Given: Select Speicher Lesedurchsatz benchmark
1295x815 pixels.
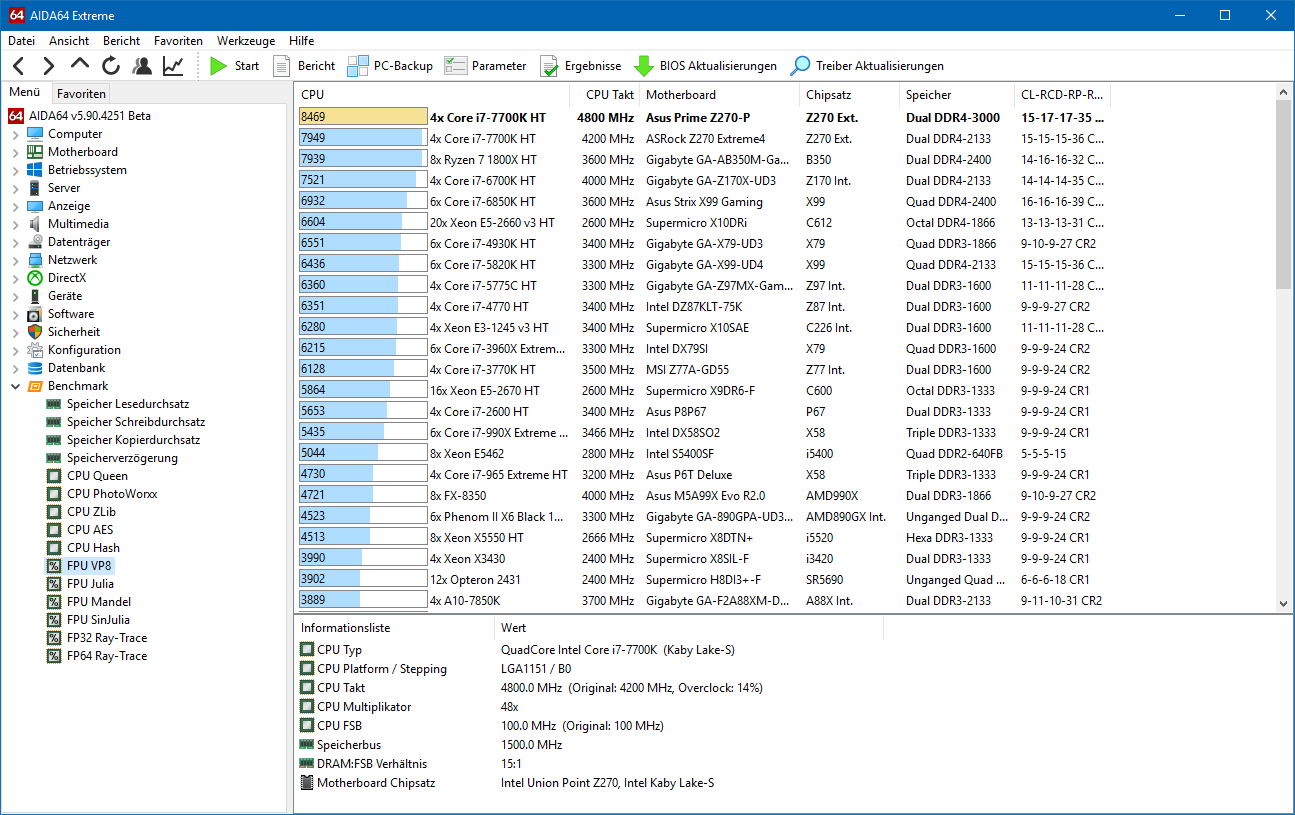Looking at the screenshot, I should (127, 404).
